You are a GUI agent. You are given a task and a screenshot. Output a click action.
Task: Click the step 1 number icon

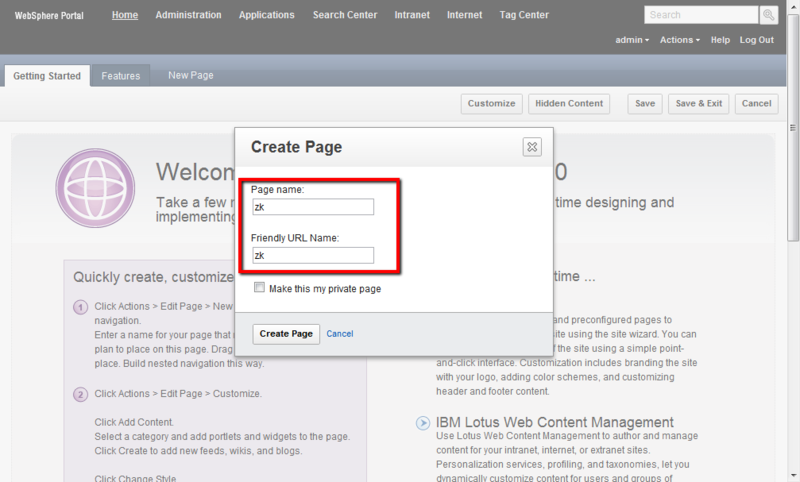point(81,306)
